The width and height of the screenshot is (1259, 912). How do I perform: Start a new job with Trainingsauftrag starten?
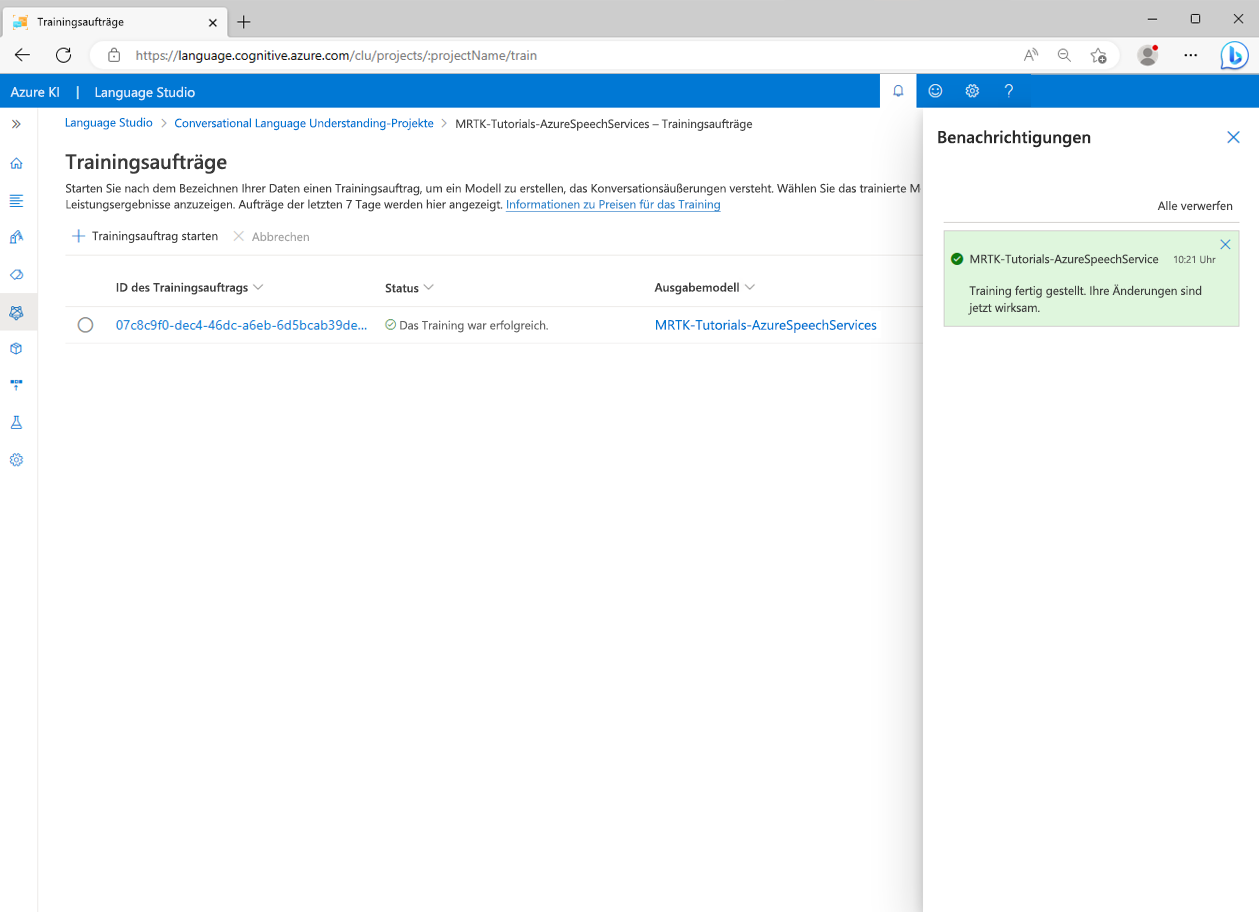(145, 236)
